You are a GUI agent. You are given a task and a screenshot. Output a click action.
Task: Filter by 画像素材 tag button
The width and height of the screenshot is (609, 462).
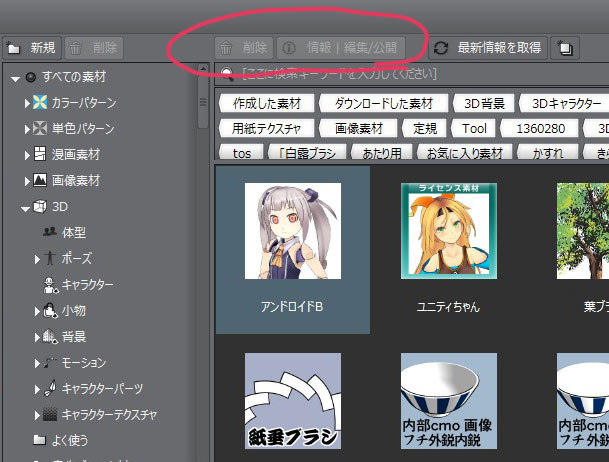358,128
